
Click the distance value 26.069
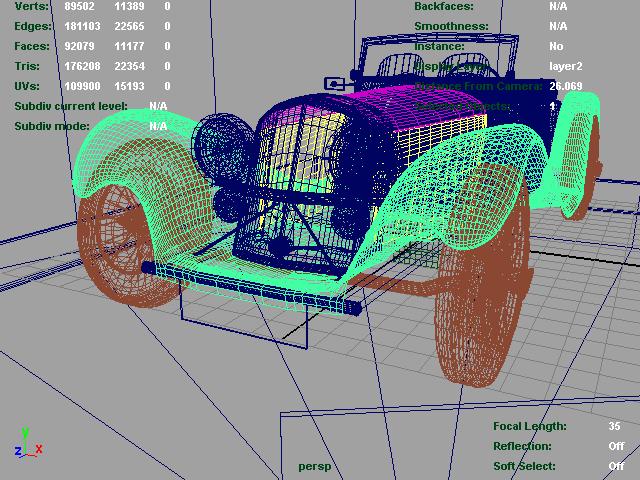pos(566,86)
